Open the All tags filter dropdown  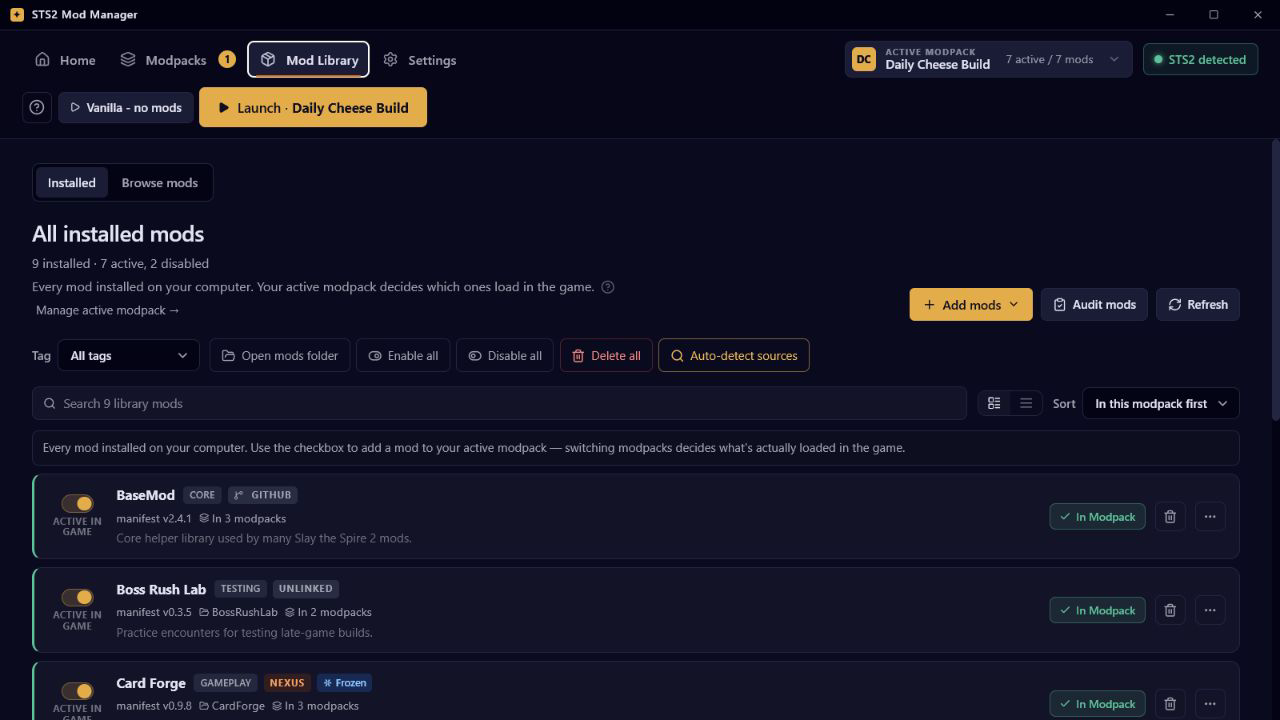tap(129, 356)
